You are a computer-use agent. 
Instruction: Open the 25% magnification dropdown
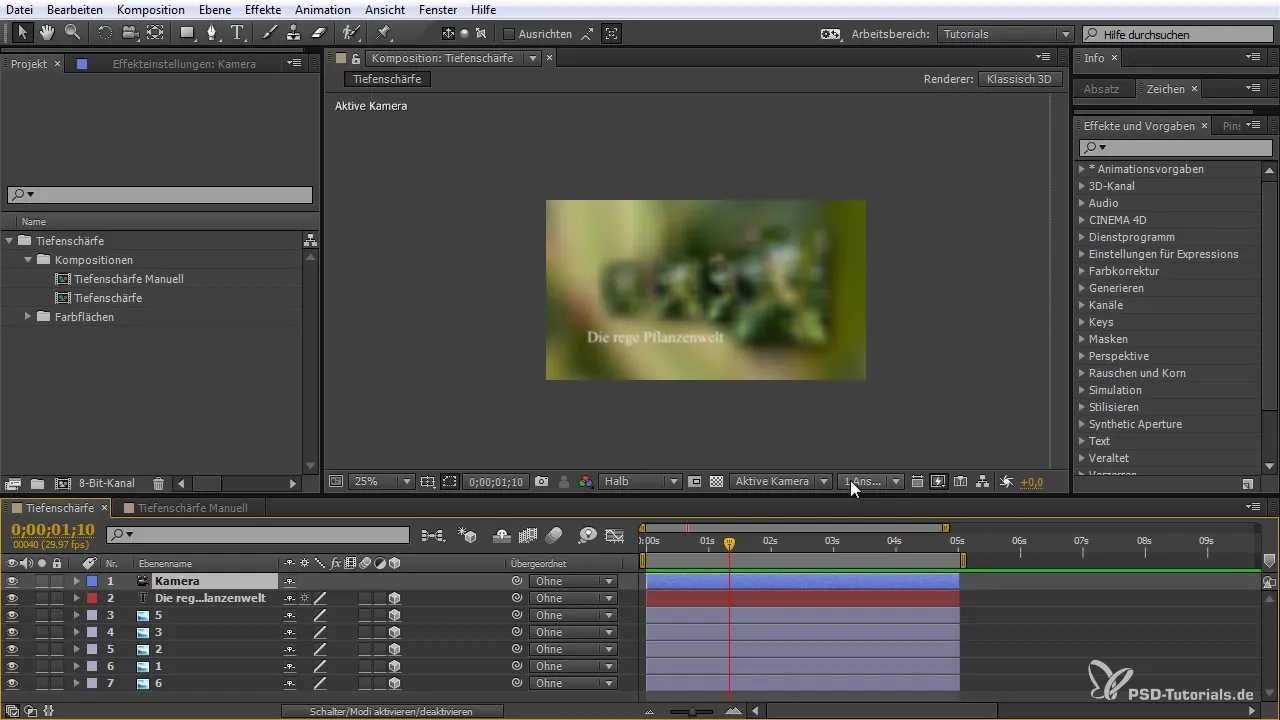tap(381, 481)
